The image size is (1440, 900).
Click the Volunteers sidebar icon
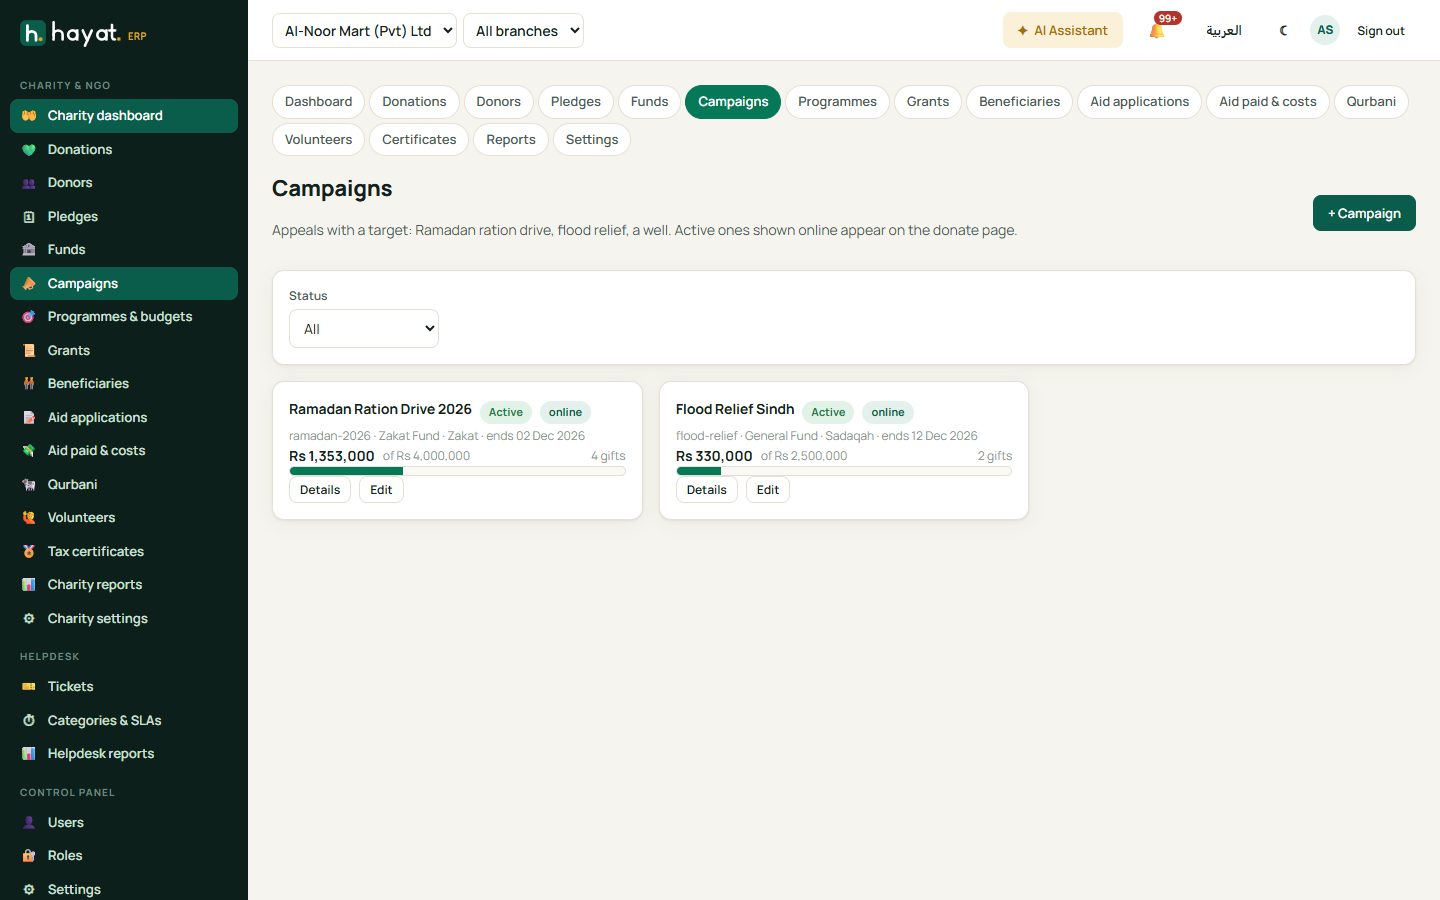coord(29,518)
